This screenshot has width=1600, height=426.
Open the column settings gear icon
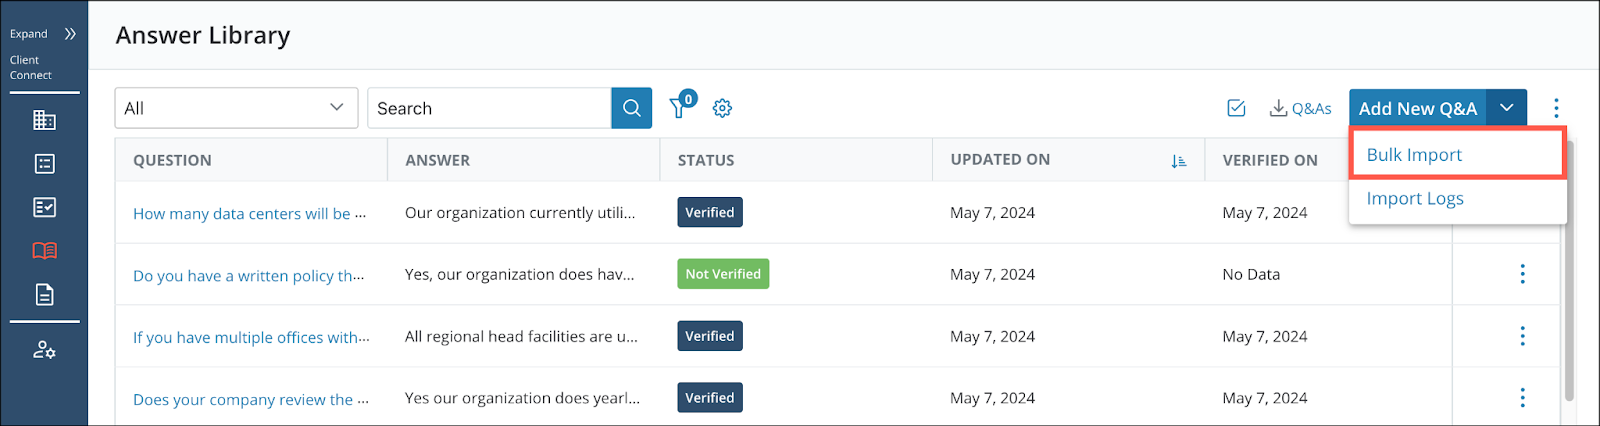click(x=722, y=108)
